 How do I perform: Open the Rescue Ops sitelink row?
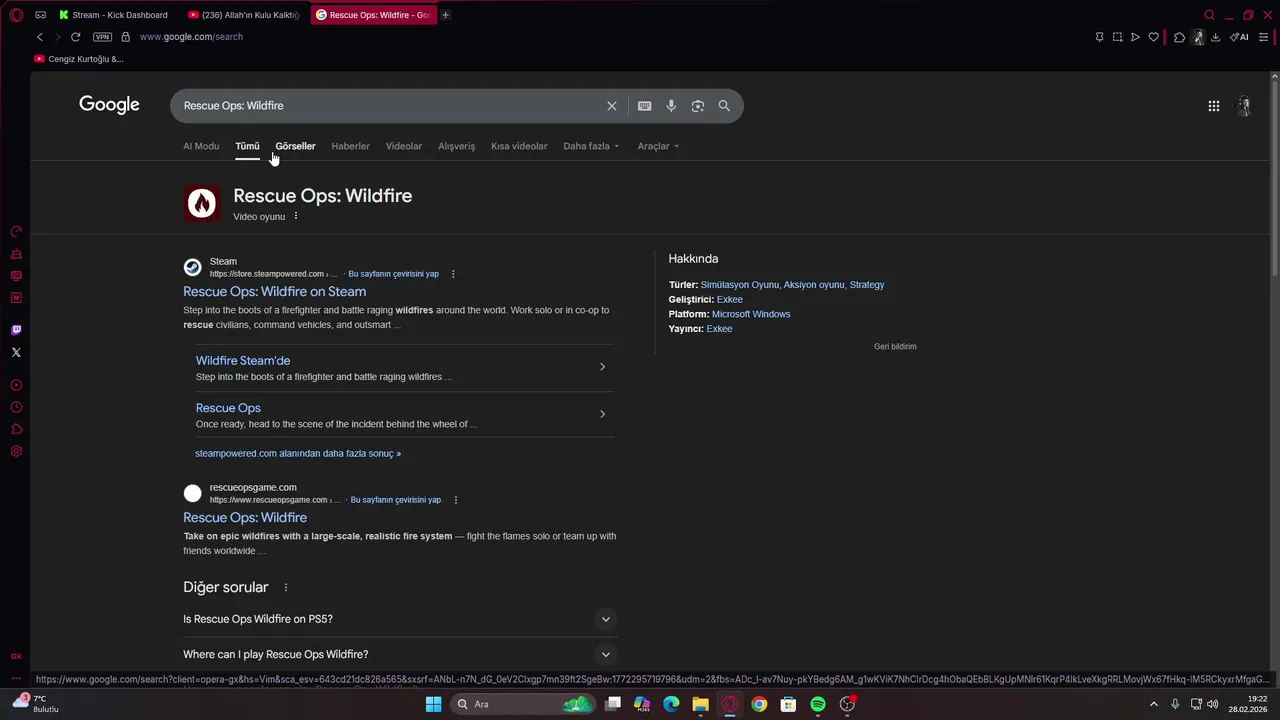pos(404,414)
